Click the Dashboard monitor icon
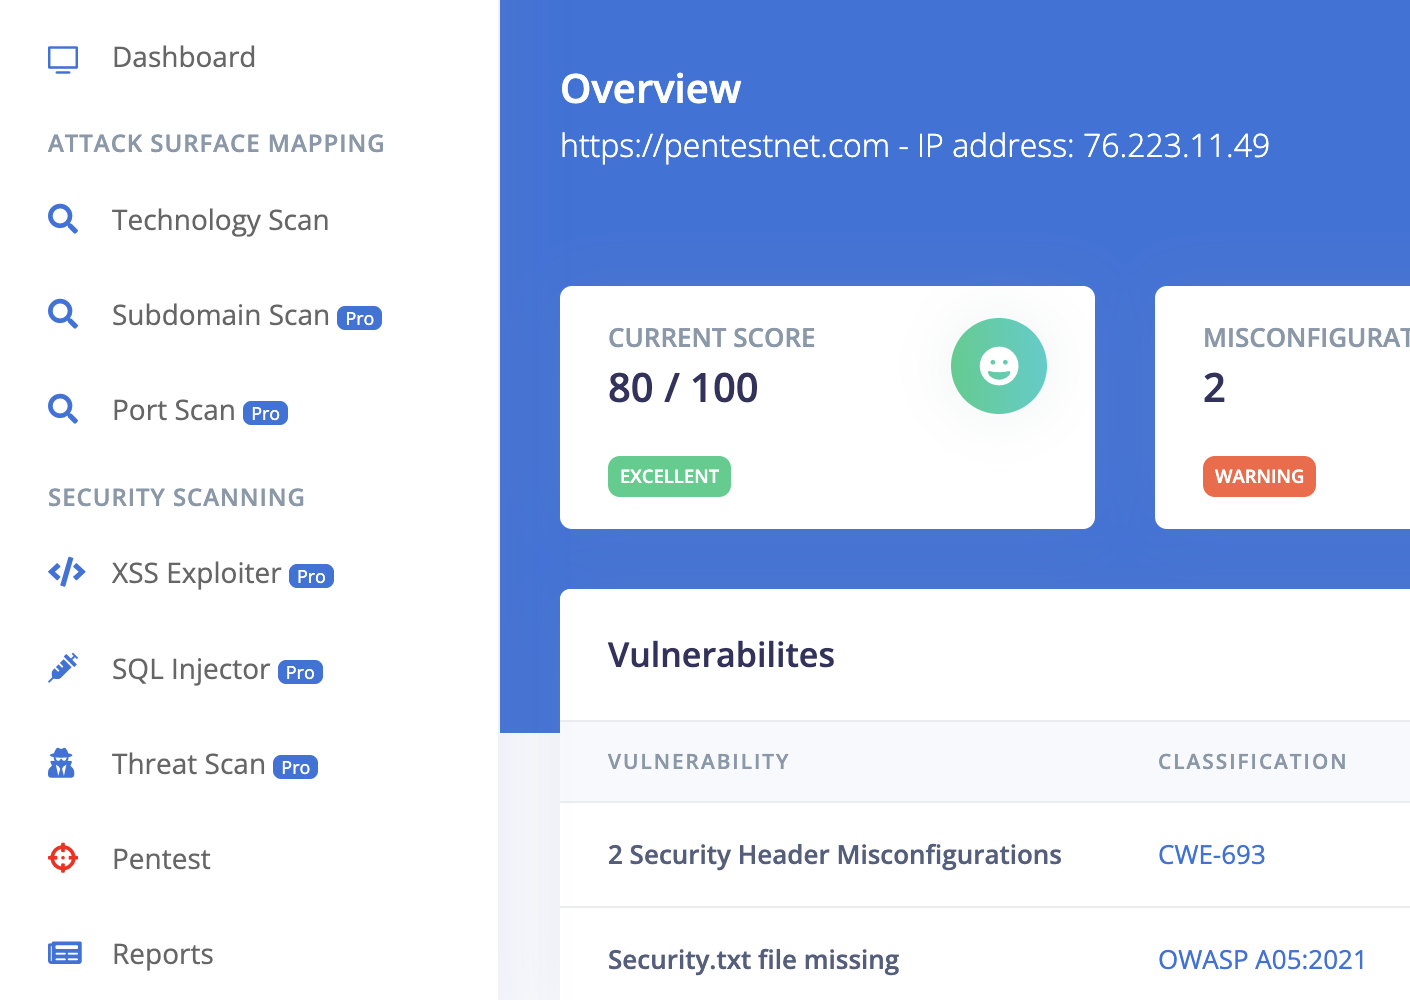The height and width of the screenshot is (1000, 1410). 63,59
